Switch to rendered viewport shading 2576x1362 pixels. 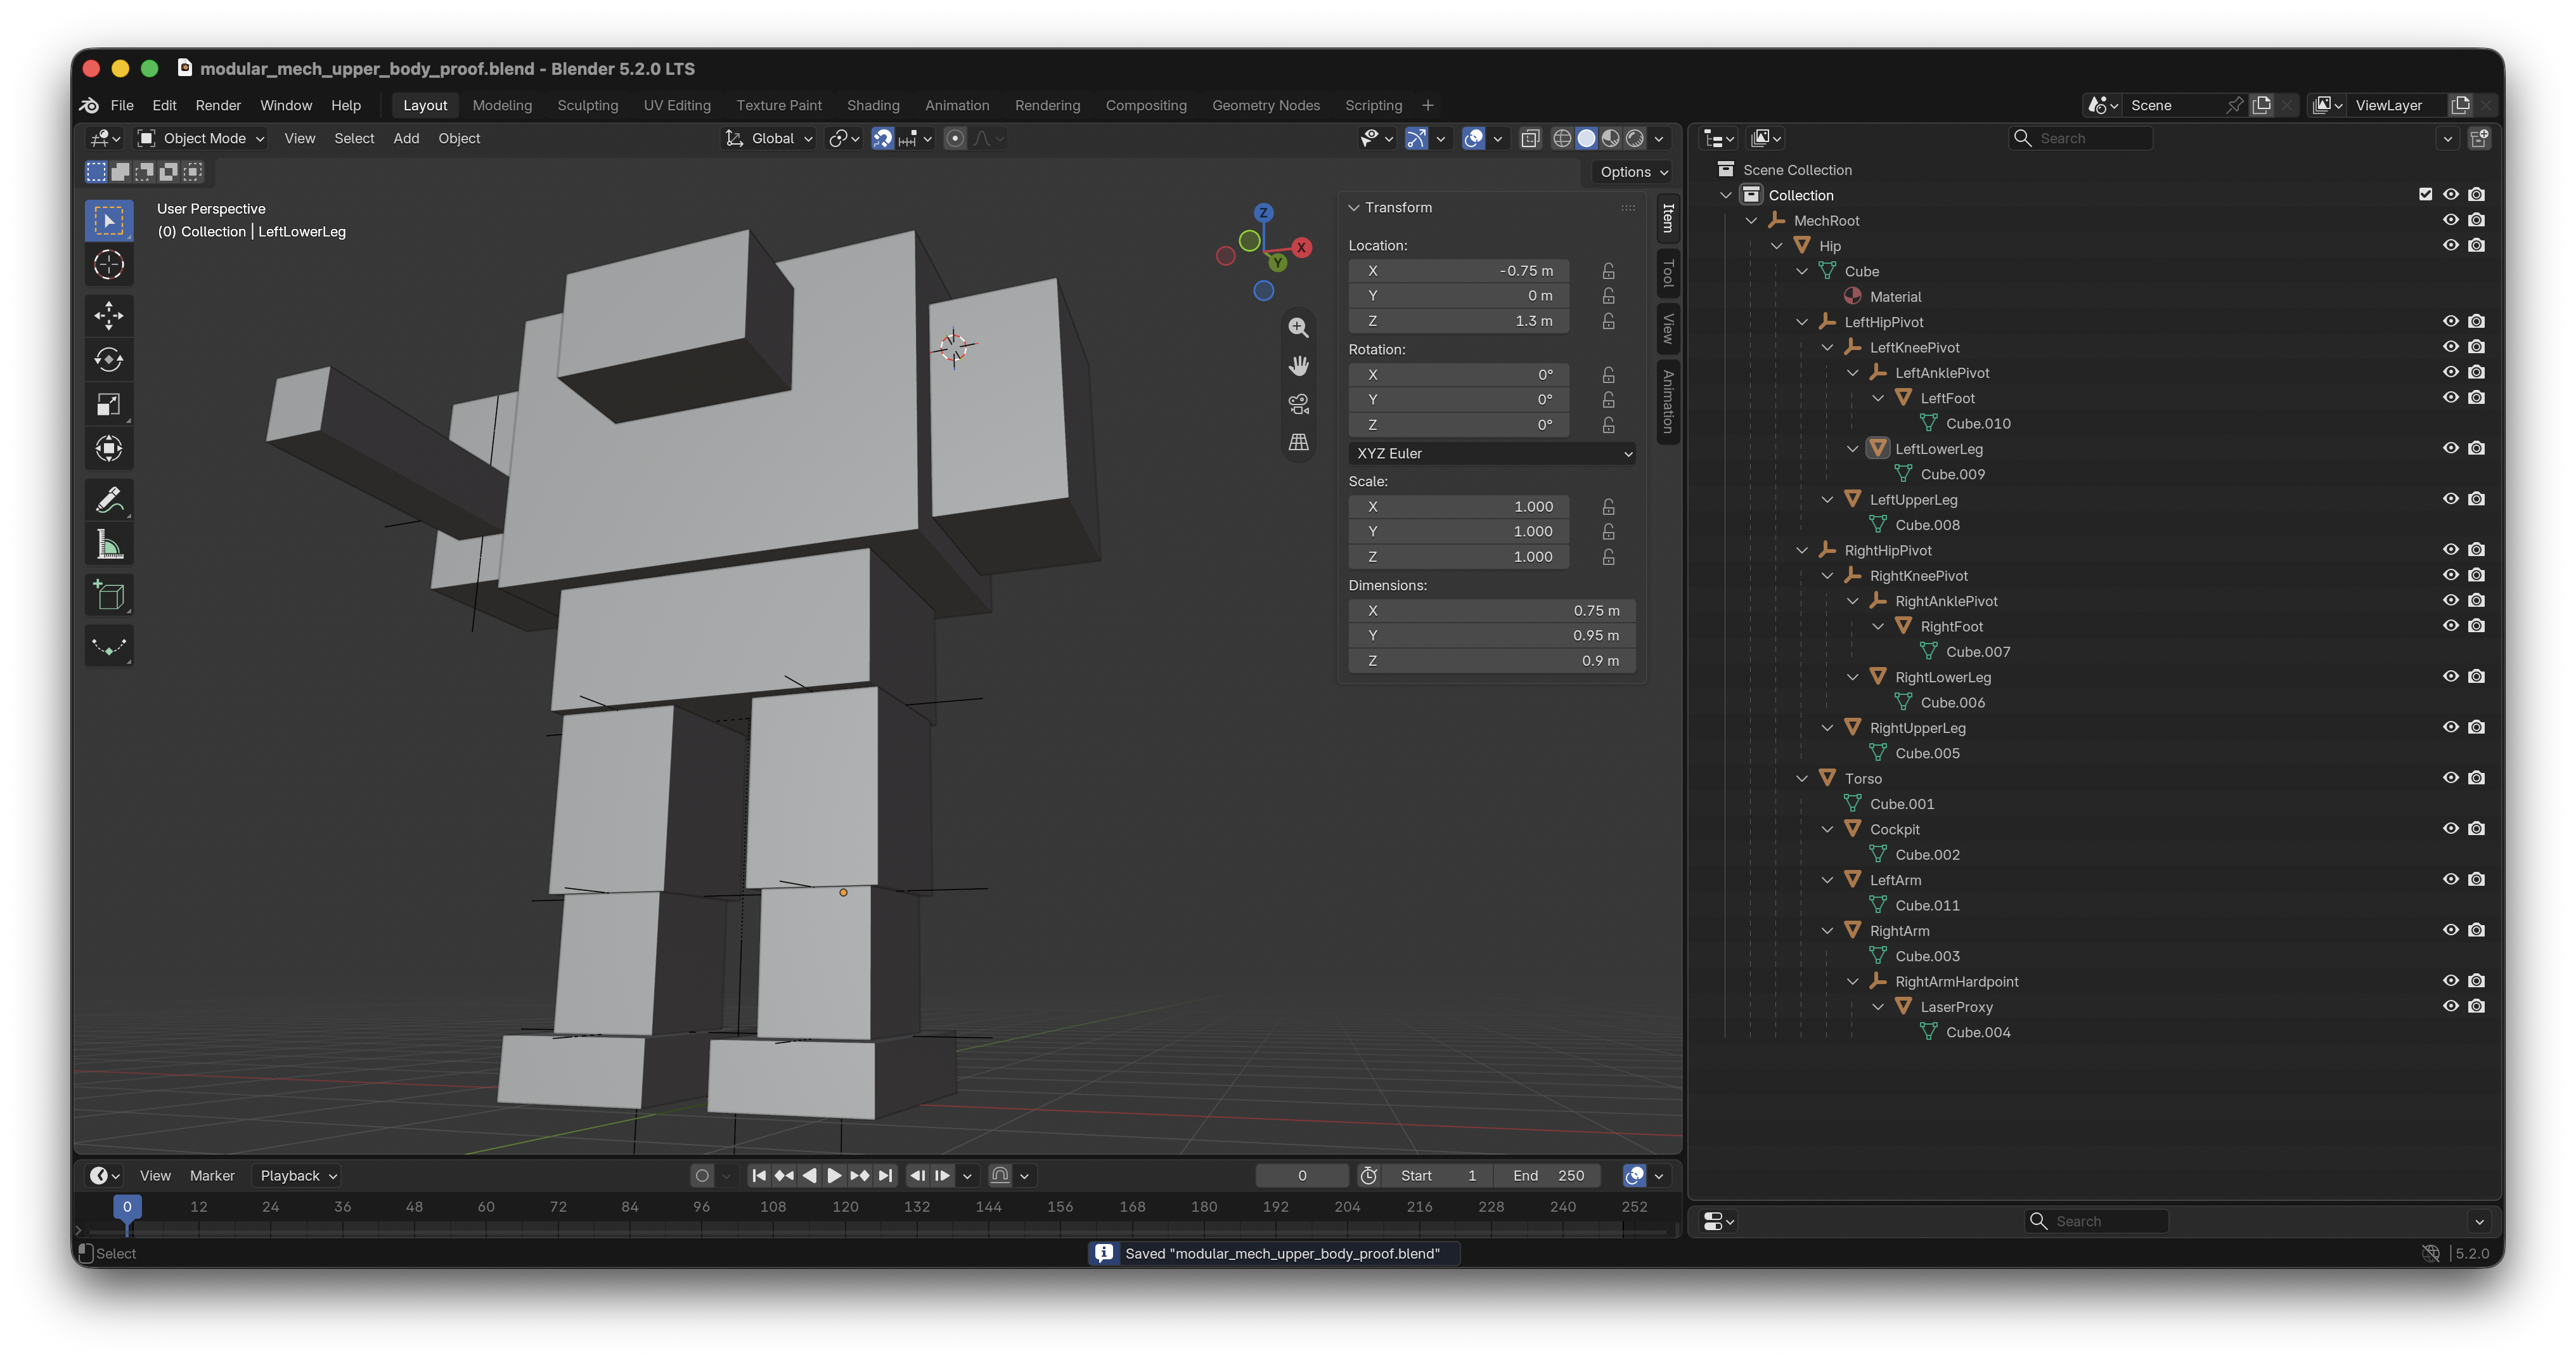[1635, 139]
